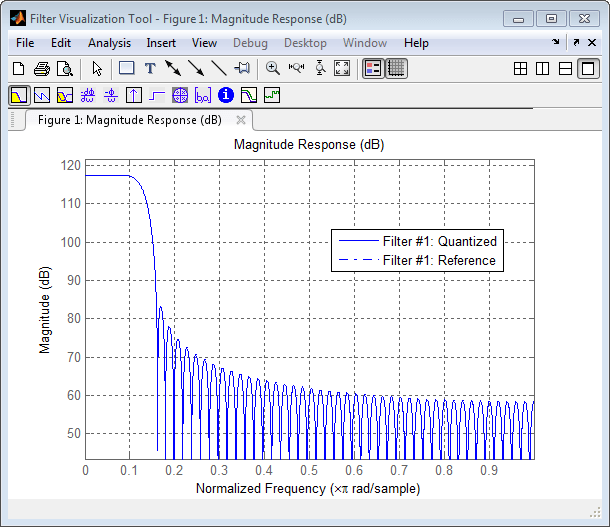This screenshot has height=527, width=610.
Task: Open the Pole/Zero plot view
Action: 180,96
